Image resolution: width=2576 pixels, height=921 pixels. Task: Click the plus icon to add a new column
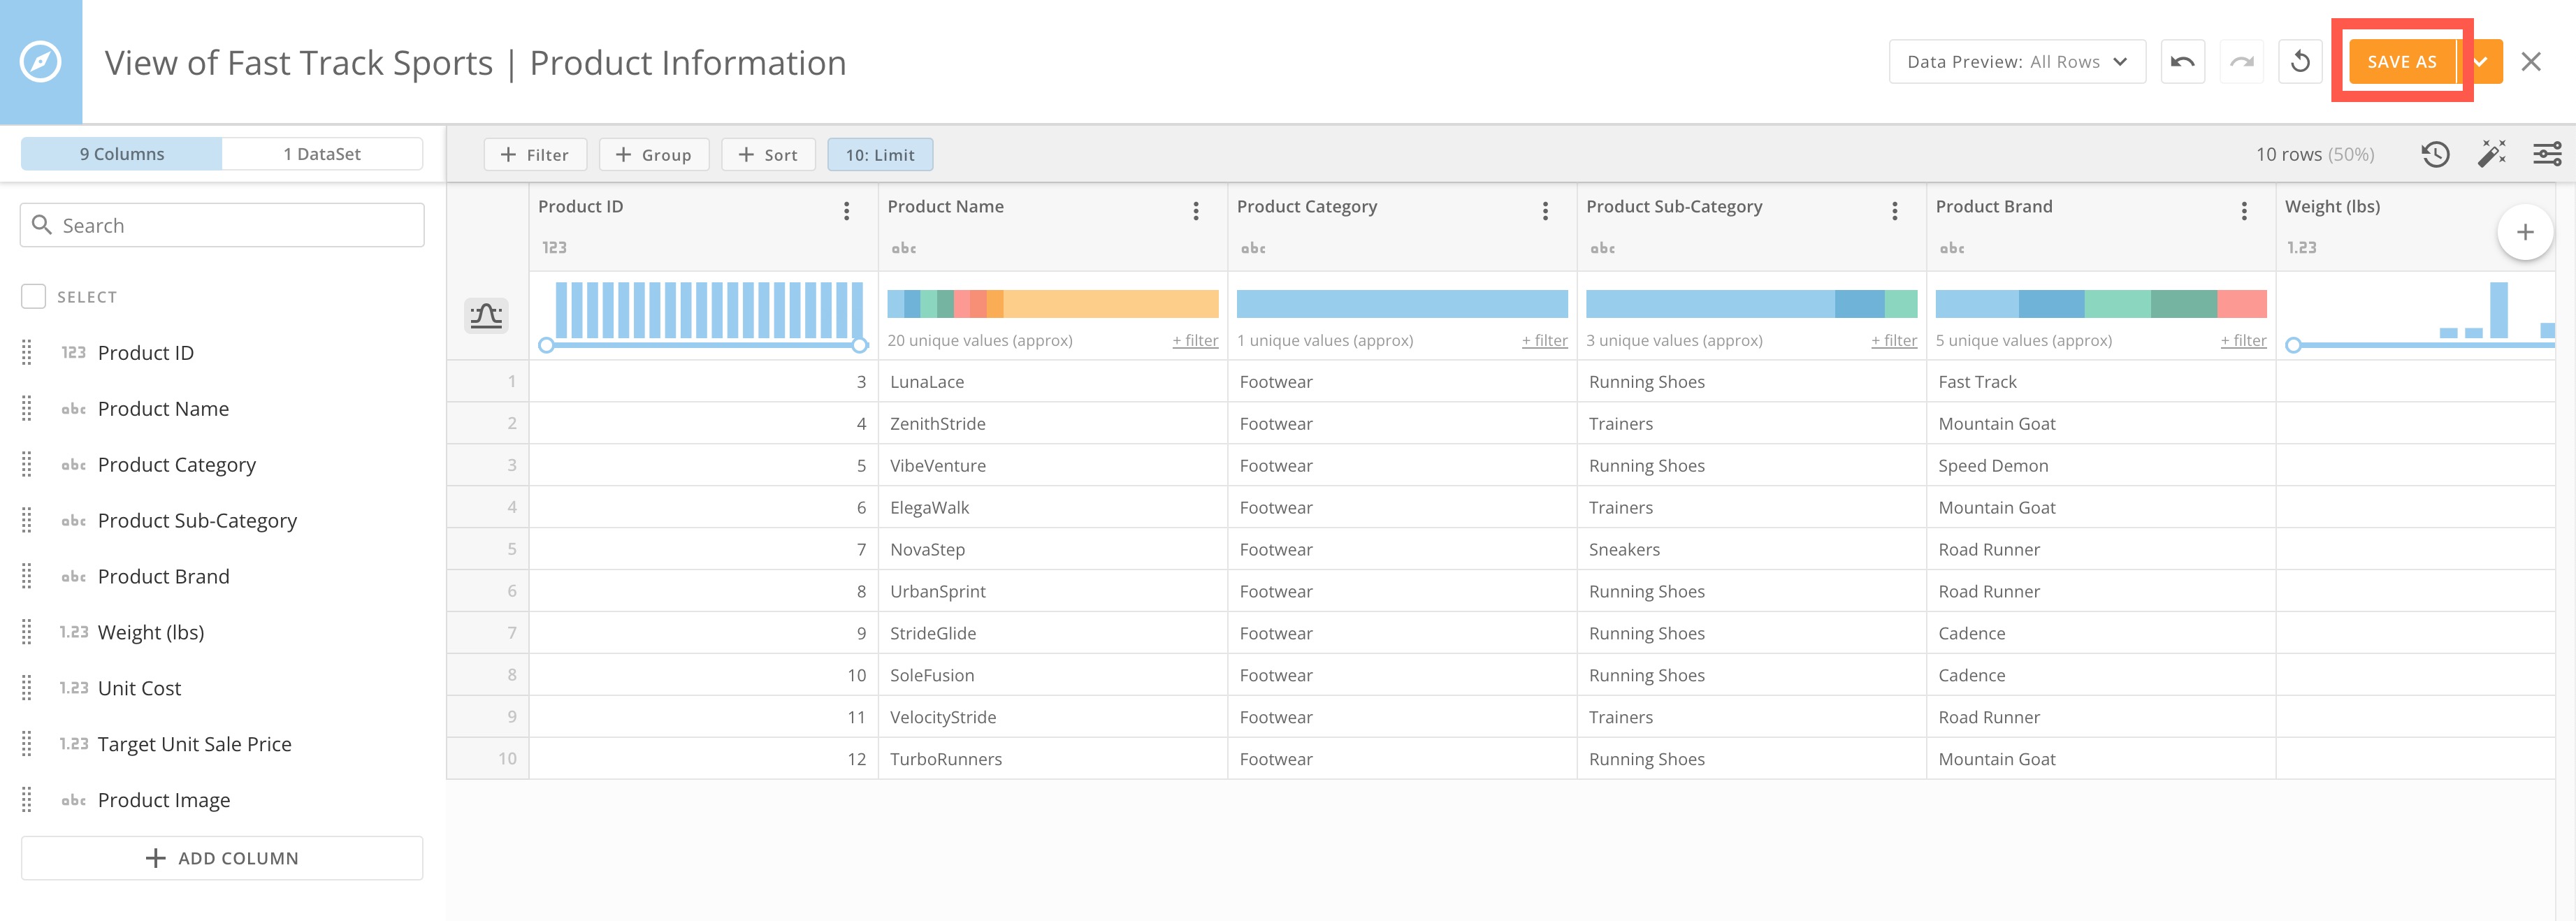pos(2525,231)
